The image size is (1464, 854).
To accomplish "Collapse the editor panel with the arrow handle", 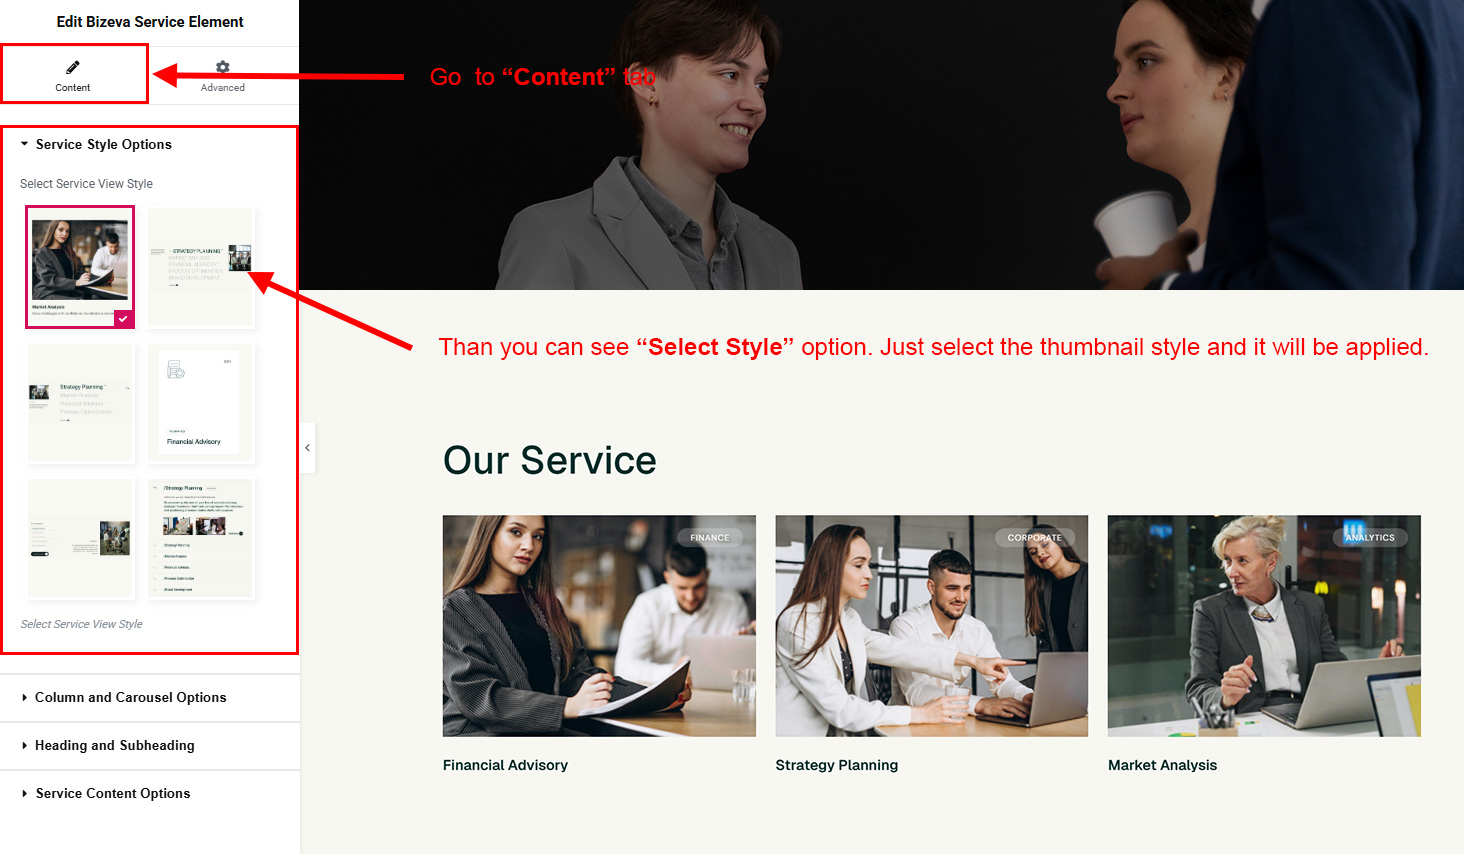I will click(308, 448).
